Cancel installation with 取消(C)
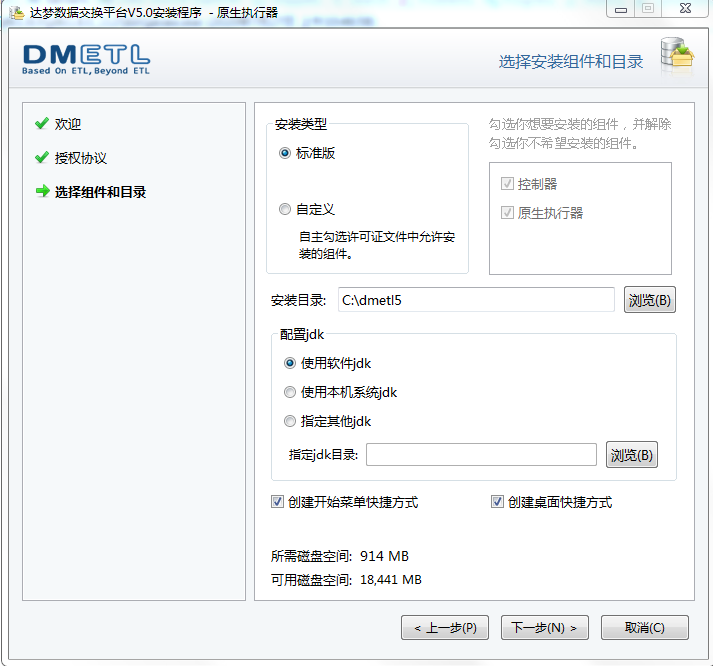The height and width of the screenshot is (666, 713). [645, 627]
